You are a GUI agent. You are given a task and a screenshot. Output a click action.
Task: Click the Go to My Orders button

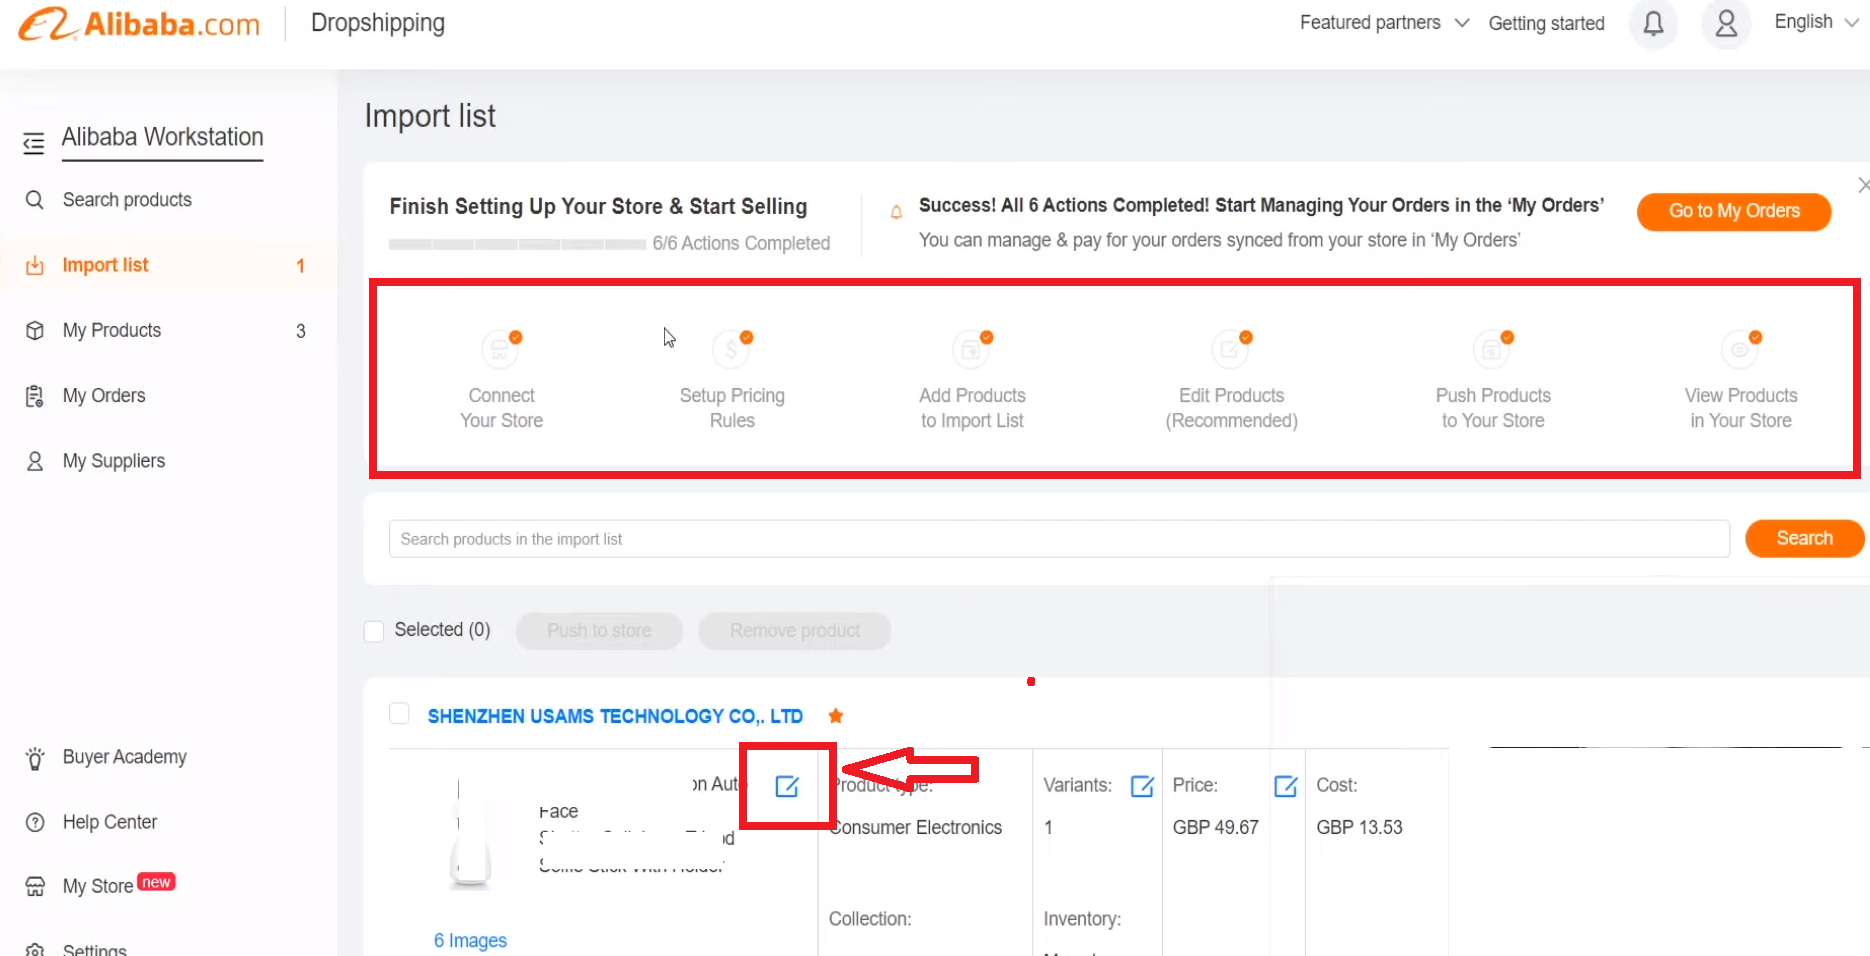(1734, 211)
